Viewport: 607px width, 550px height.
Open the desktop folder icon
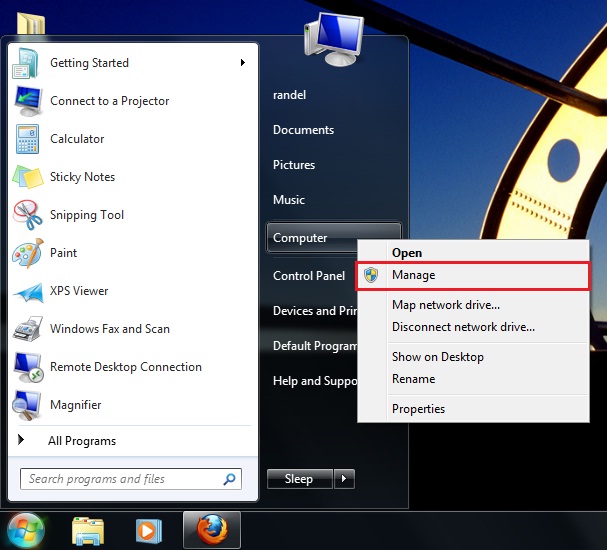[x=31, y=24]
